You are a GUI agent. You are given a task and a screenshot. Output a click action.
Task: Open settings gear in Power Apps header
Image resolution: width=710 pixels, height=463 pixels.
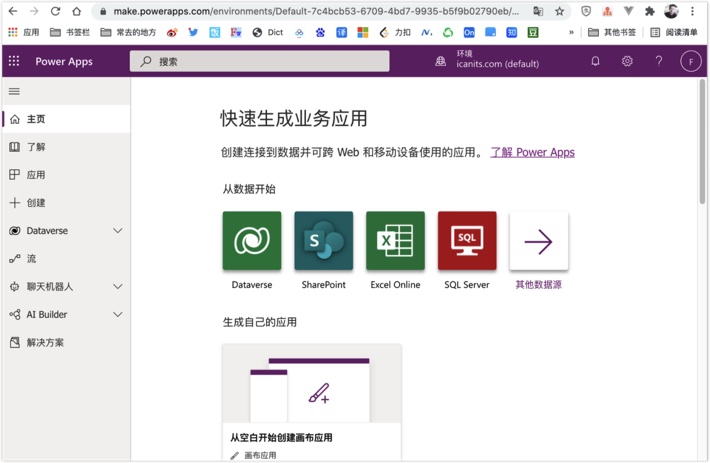click(627, 61)
